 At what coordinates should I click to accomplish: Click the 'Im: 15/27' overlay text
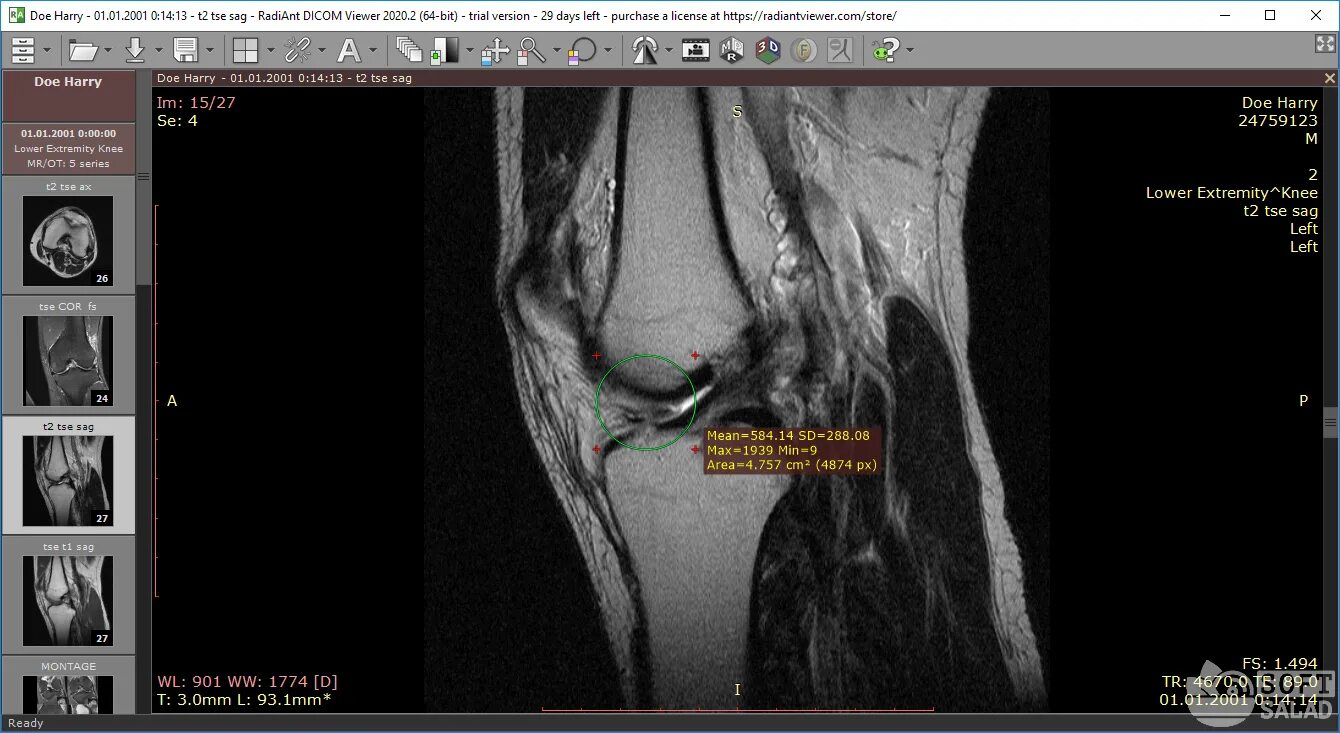click(196, 102)
